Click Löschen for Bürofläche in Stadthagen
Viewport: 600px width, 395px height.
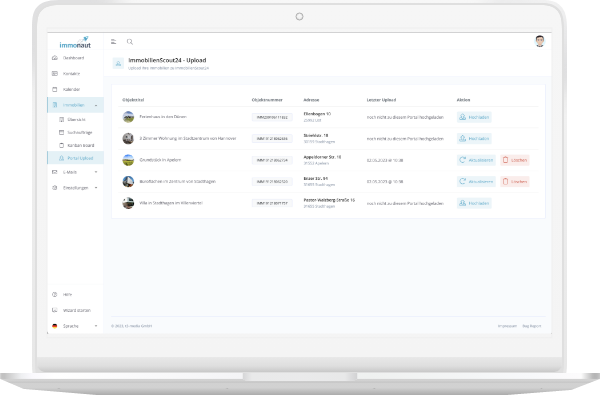515,181
